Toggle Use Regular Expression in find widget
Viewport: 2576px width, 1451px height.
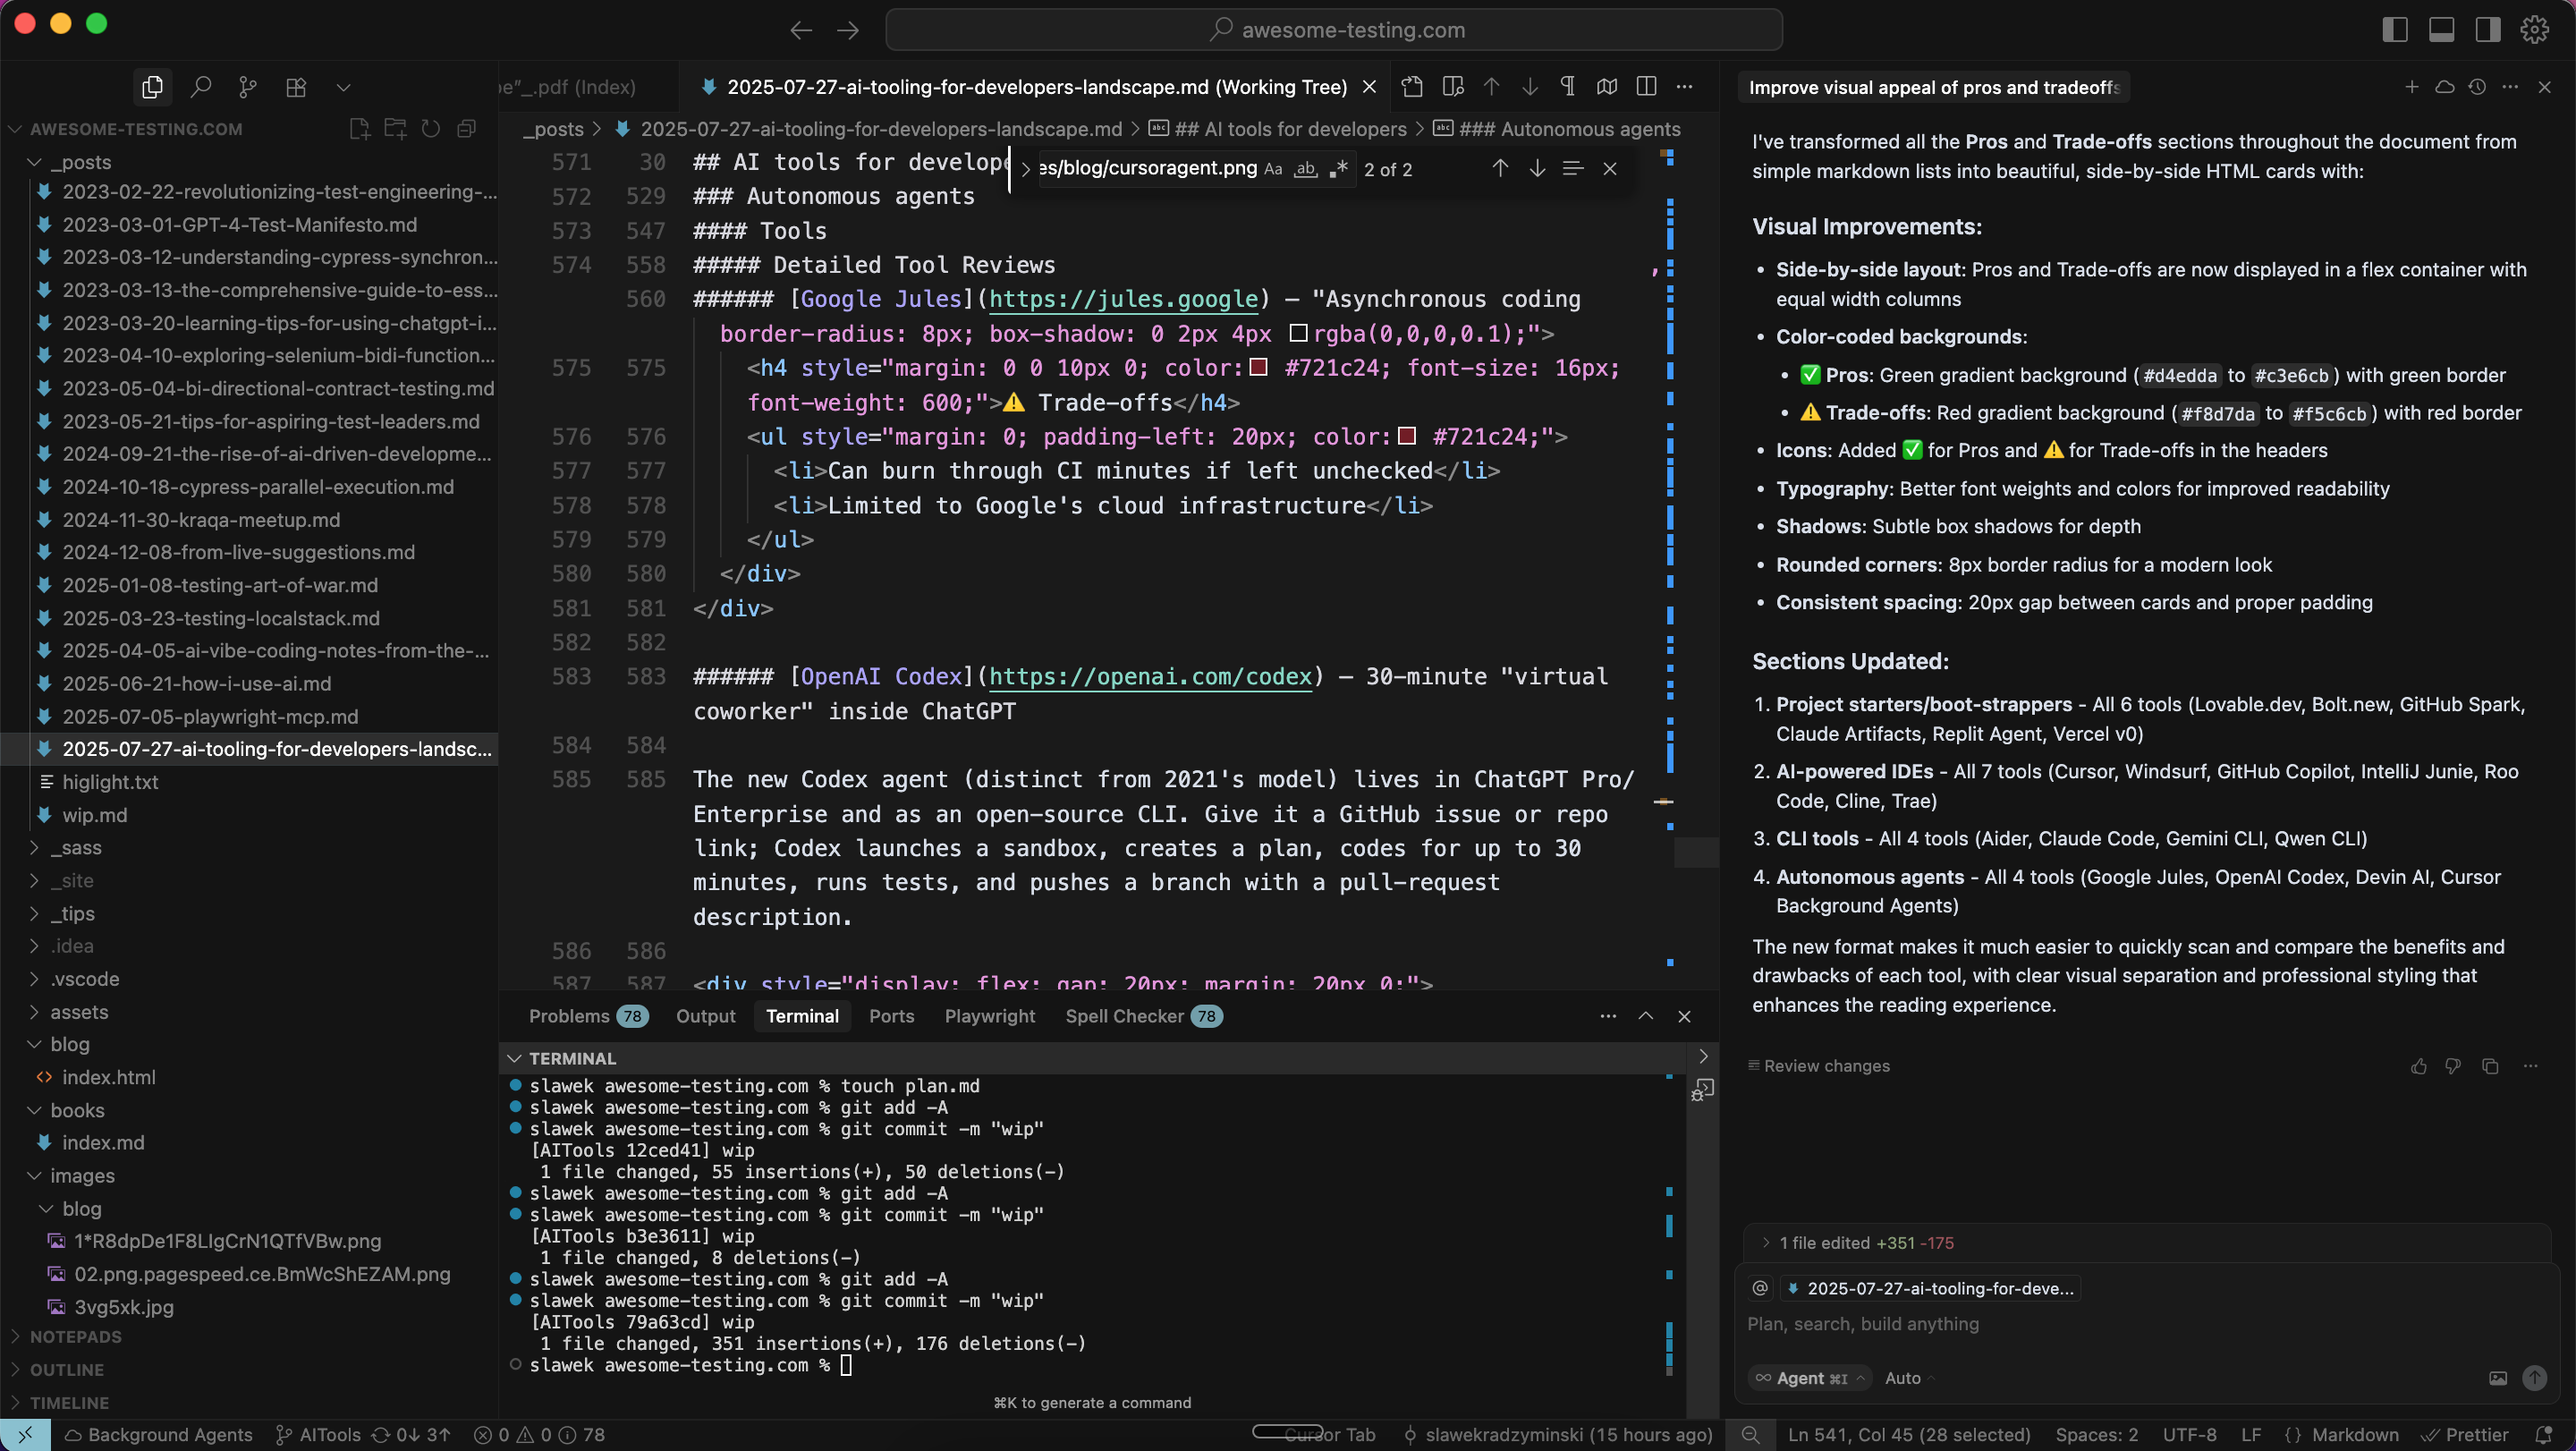1338,169
